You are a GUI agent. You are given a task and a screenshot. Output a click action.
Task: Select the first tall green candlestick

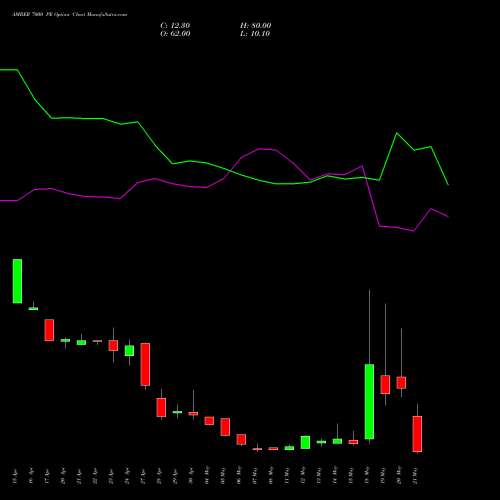(x=17, y=281)
